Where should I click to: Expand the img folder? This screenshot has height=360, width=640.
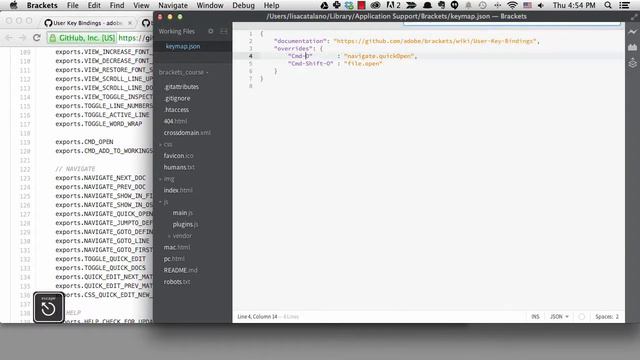tap(167, 179)
